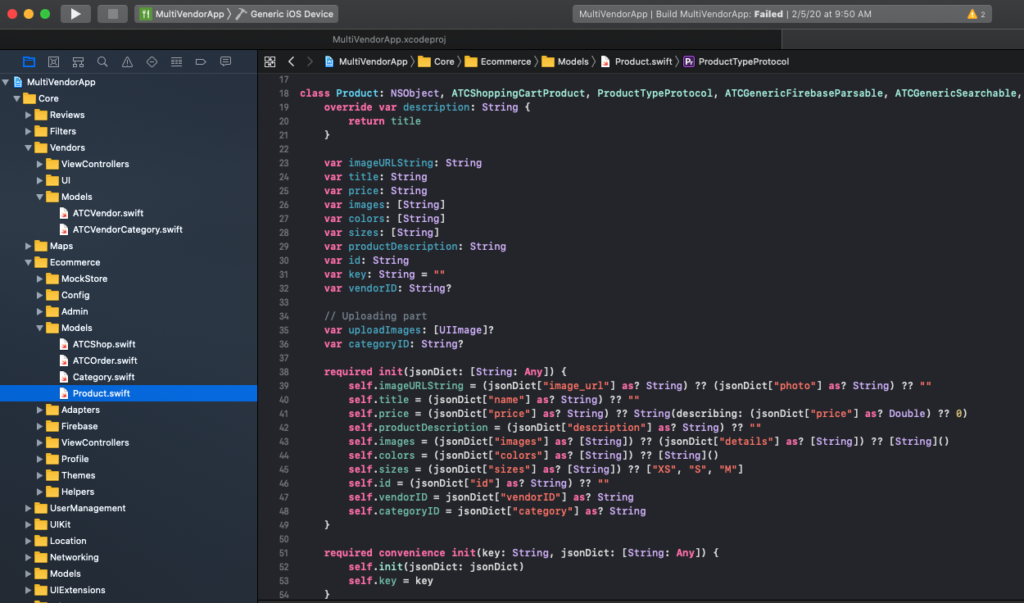Open the Source Control navigator icon
Viewport: 1024px width, 603px height.
[x=54, y=61]
